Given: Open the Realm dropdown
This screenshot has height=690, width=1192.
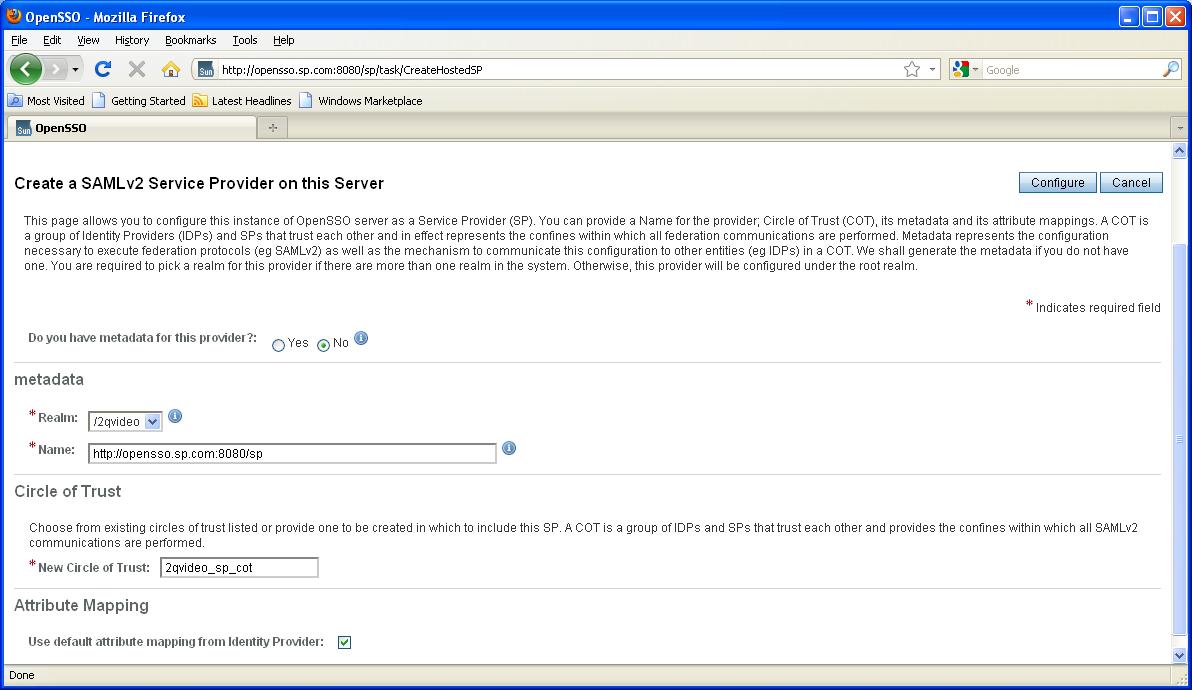Looking at the screenshot, I should (x=125, y=421).
